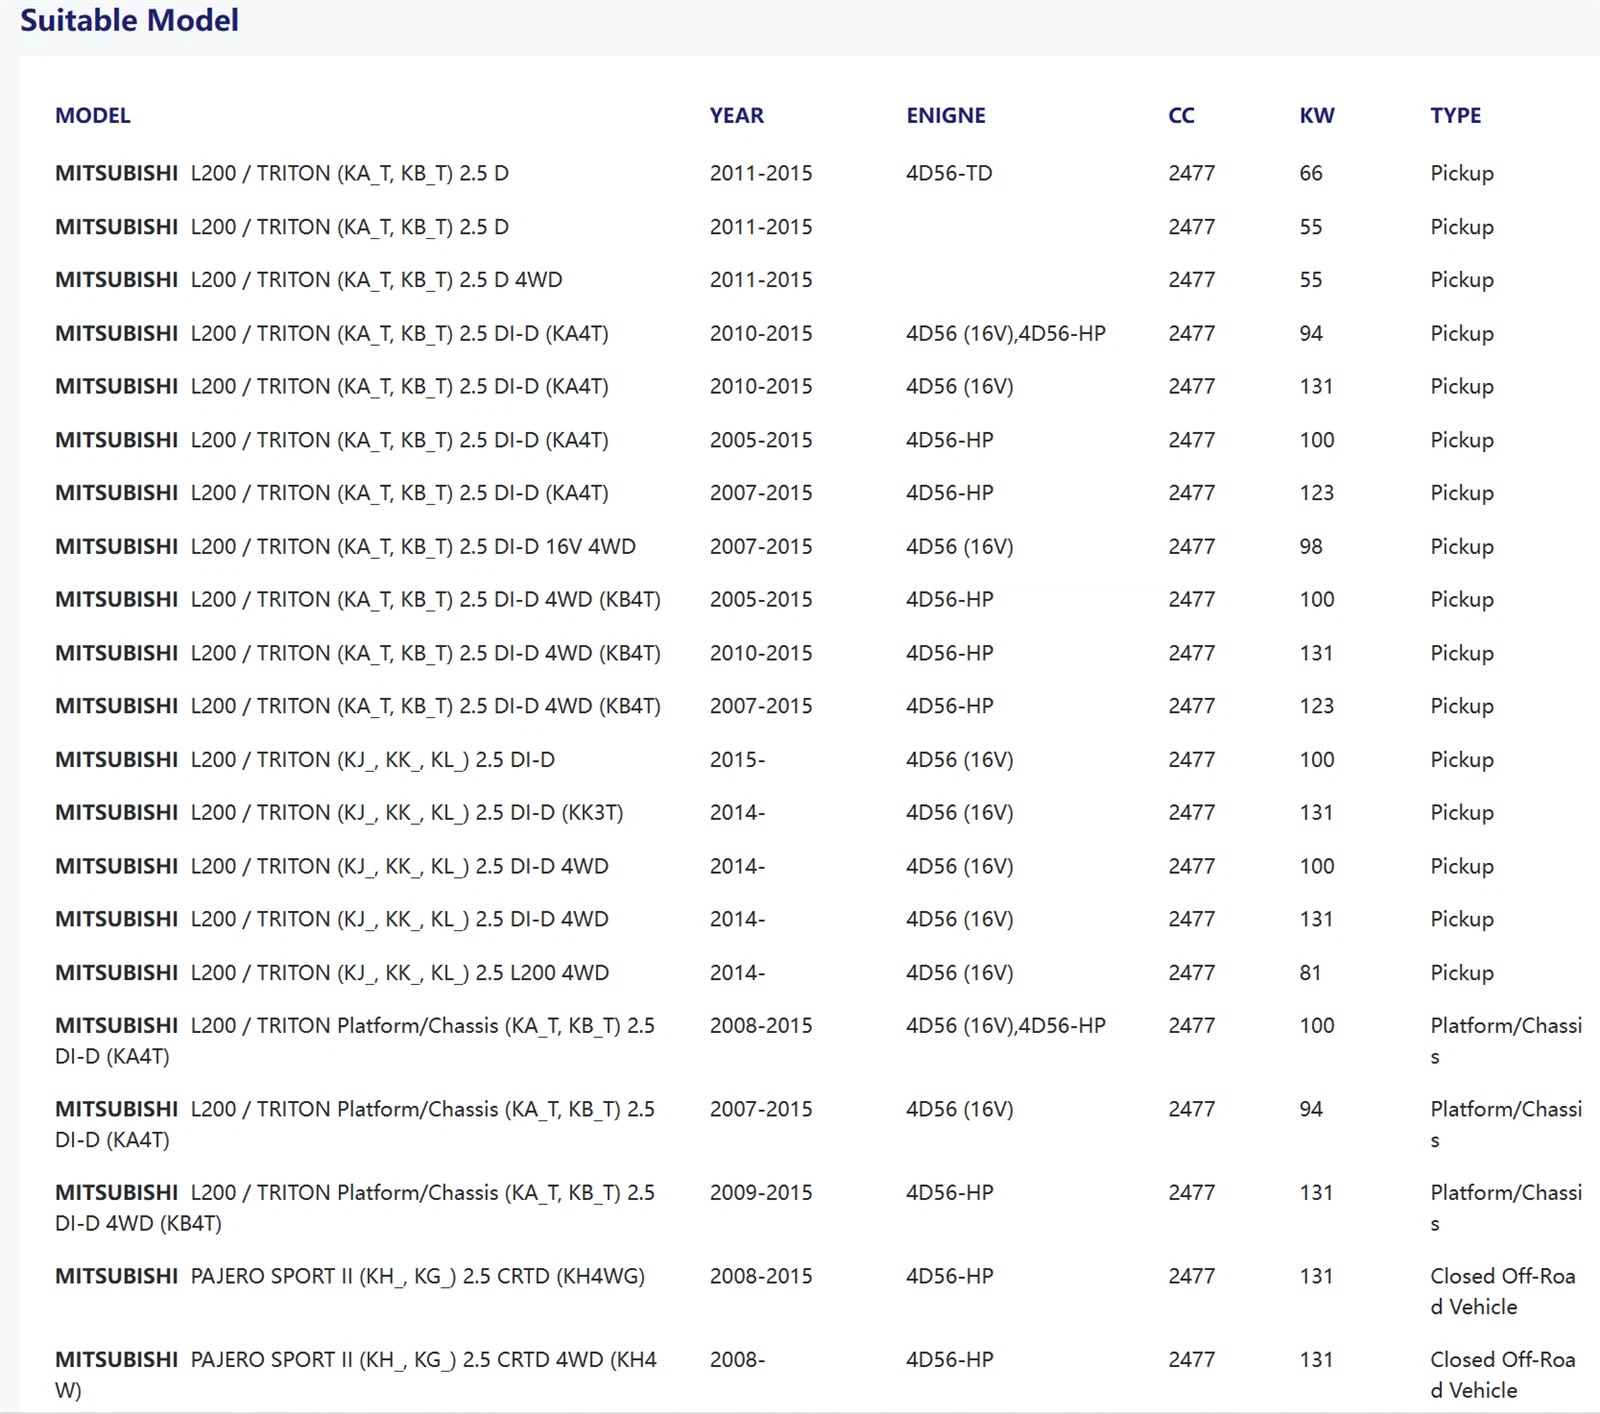Click model 'PAJERO SPORT II 2.5 CRTD (KH4WG)'
The height and width of the screenshot is (1414, 1600).
[350, 1277]
